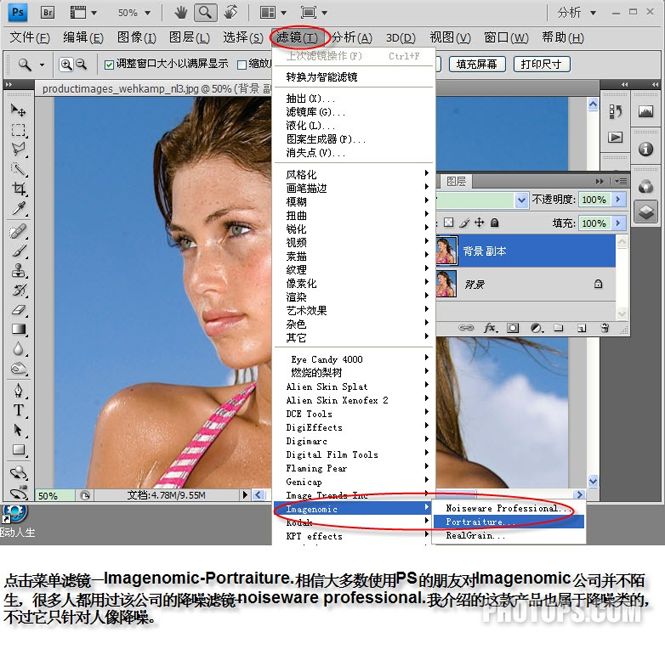Select the Hand tool in top bar

(x=181, y=13)
